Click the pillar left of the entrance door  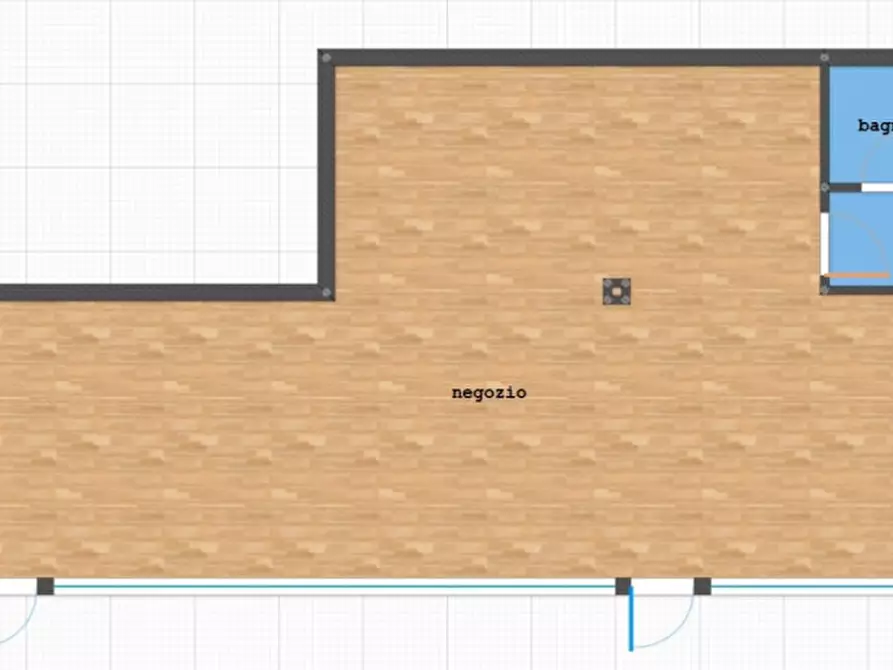pos(623,586)
